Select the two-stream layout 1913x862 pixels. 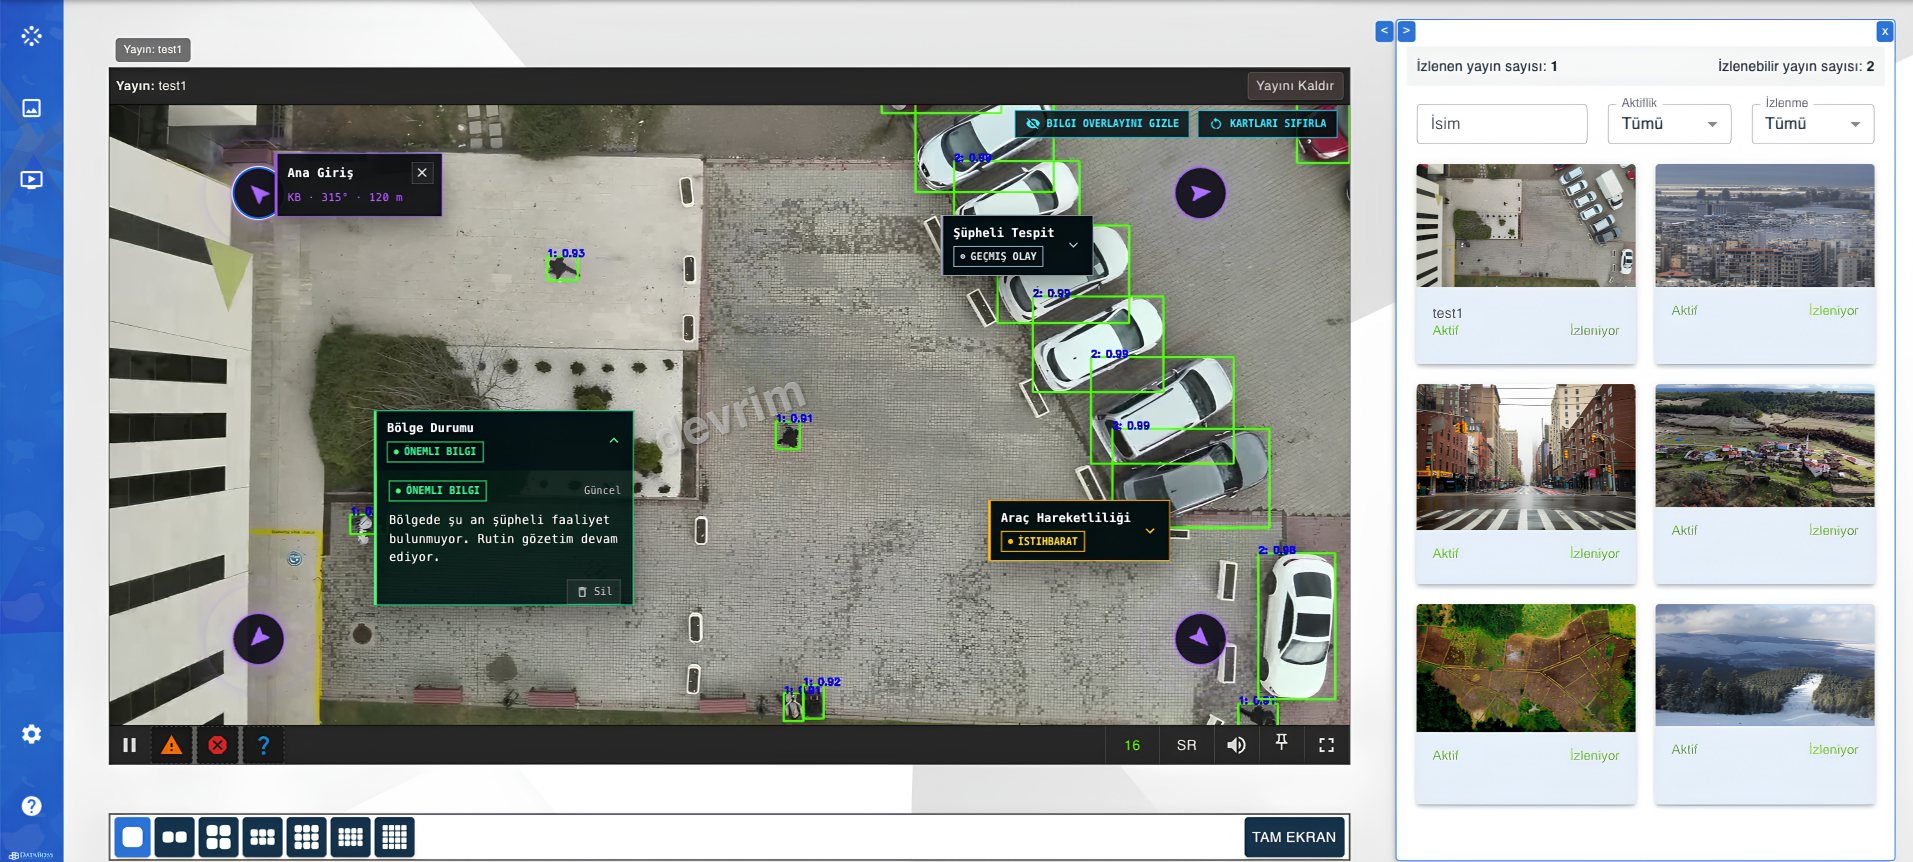(x=175, y=837)
